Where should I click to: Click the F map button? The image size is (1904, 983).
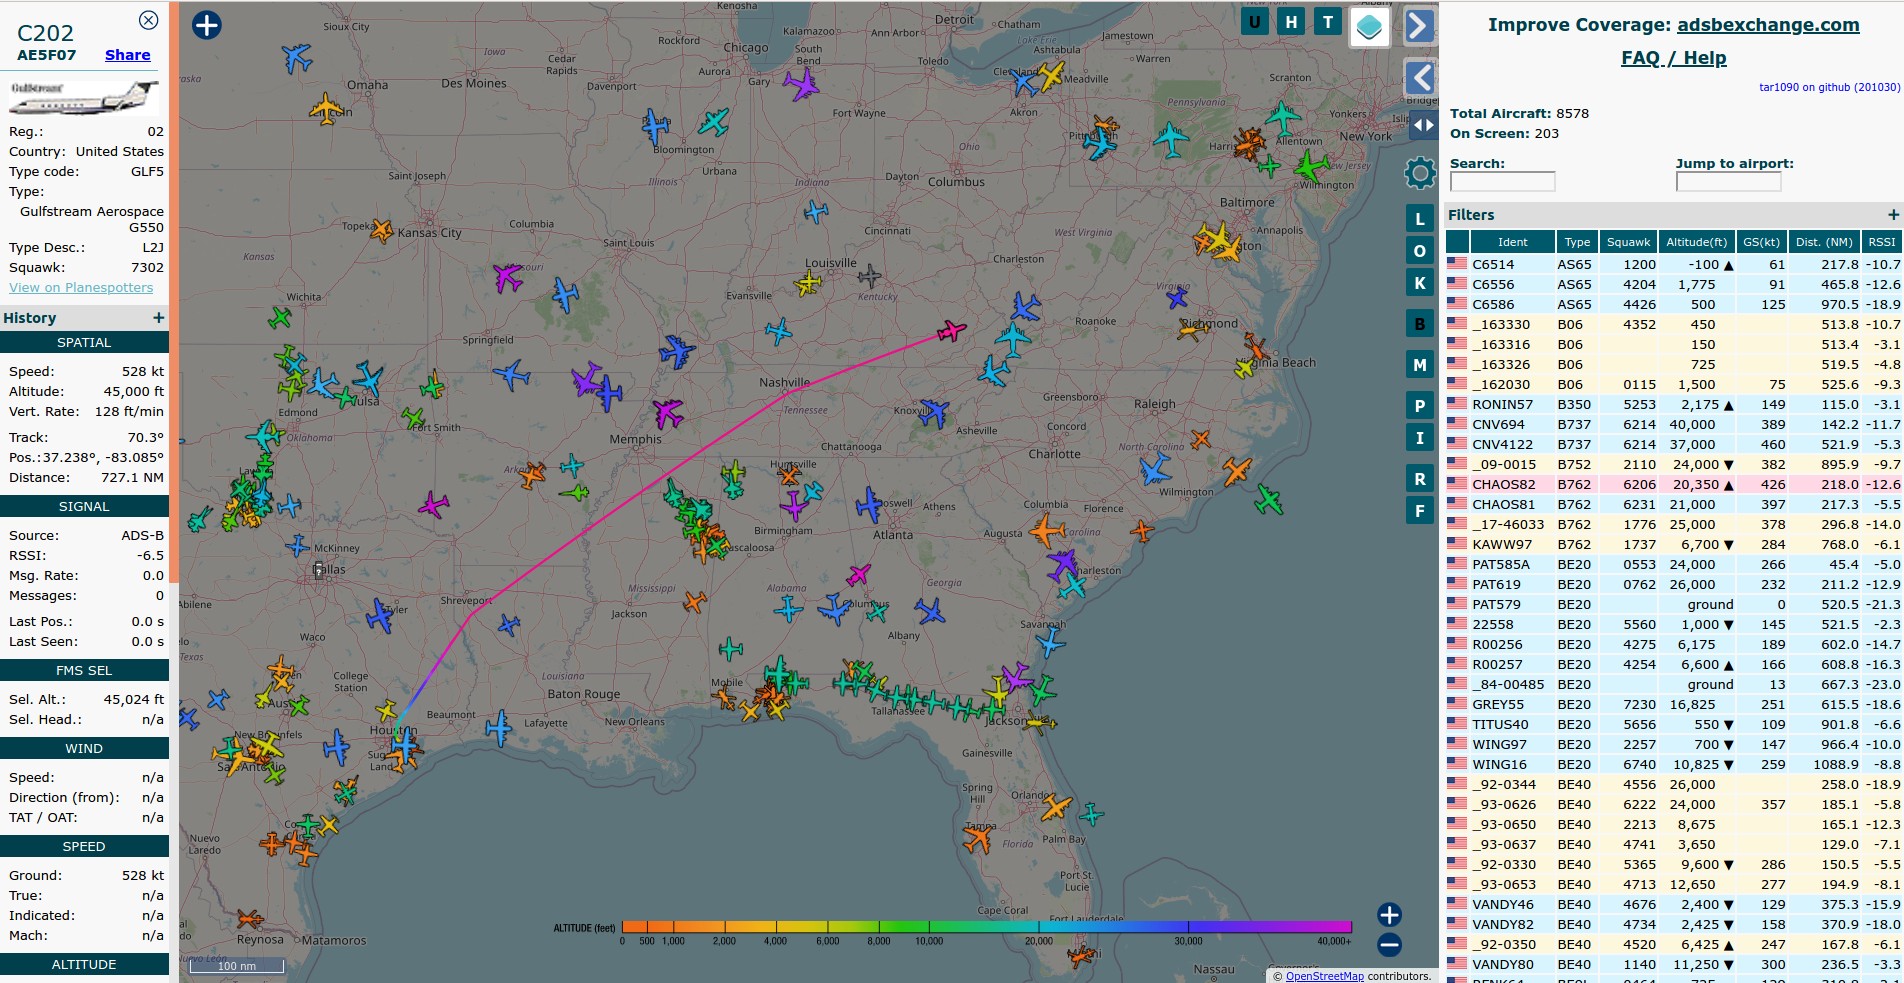click(1420, 511)
